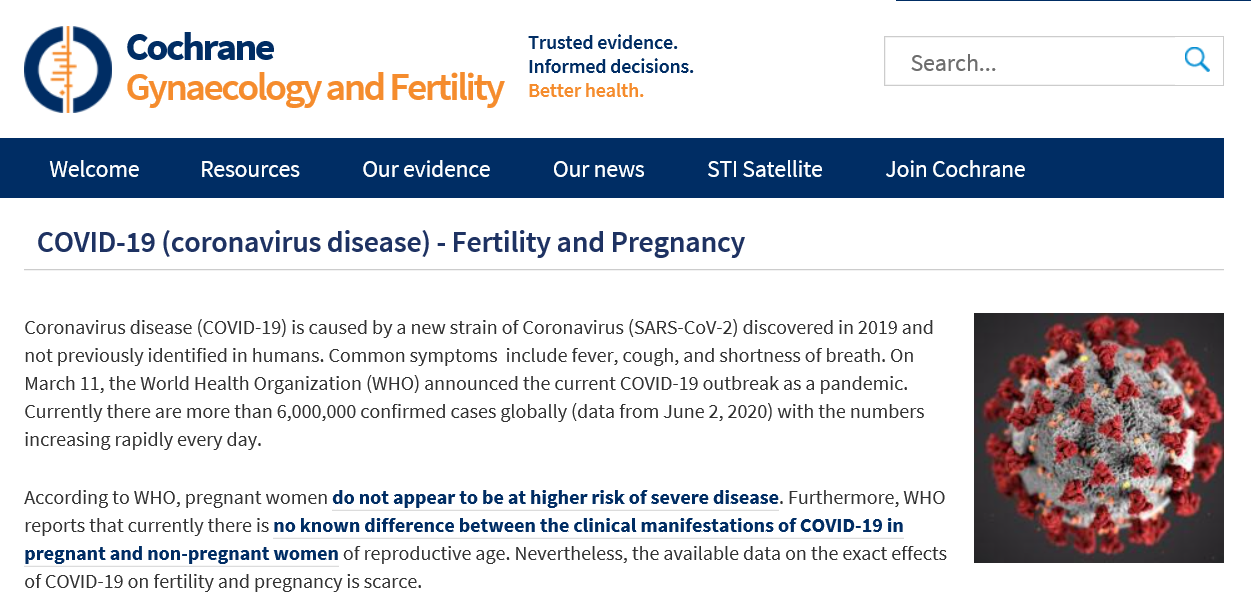
Task: Click the COVID-19 Fertility and Pregnancy page heading
Action: coord(391,242)
